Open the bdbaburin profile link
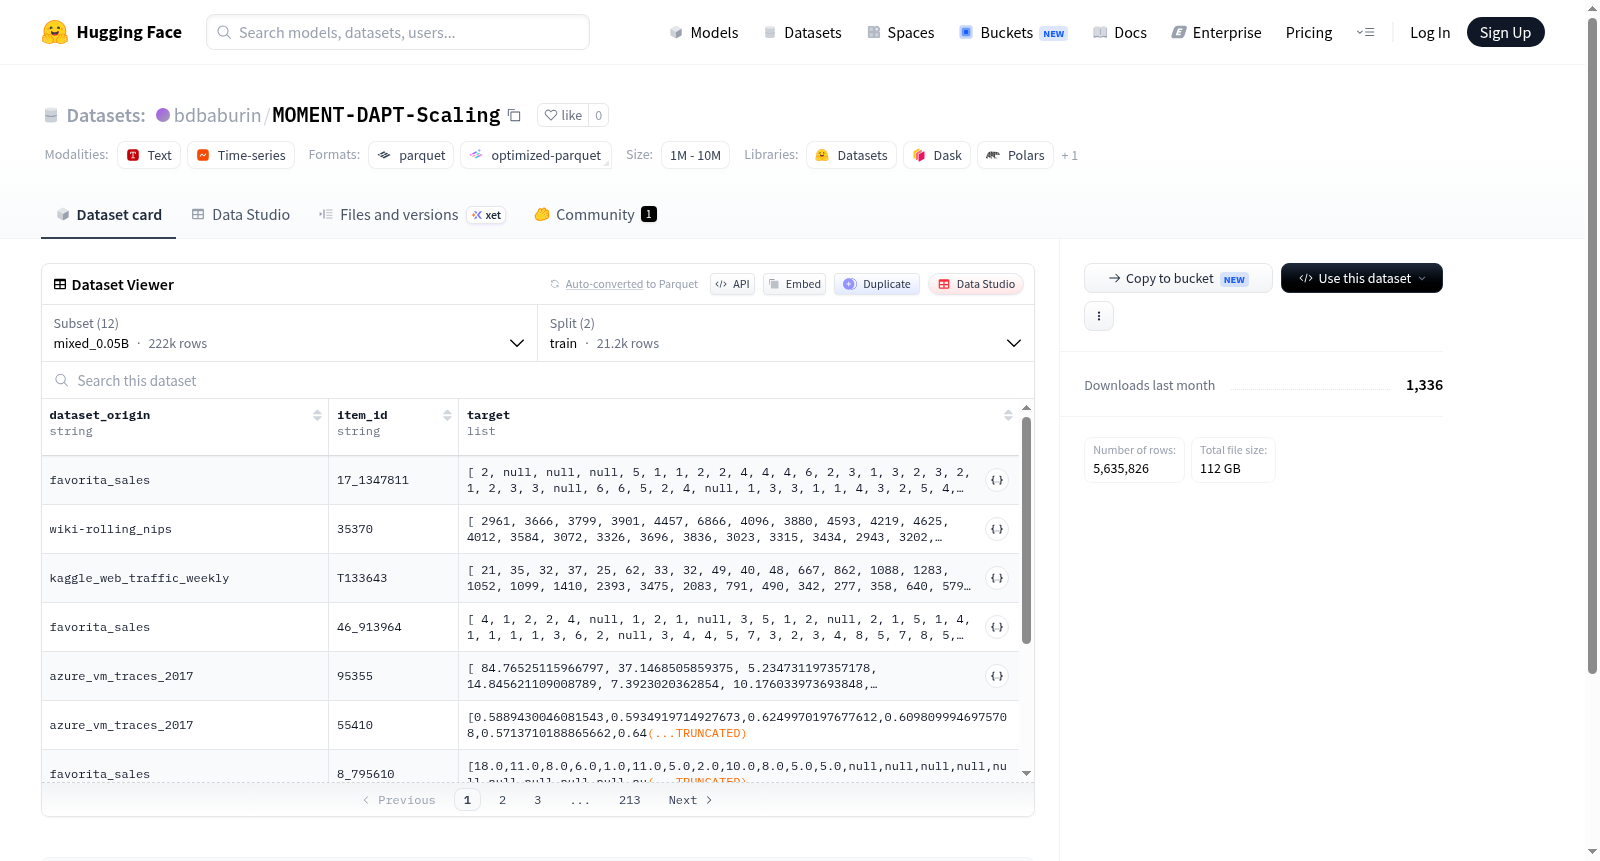The image size is (1600, 861). 217,115
